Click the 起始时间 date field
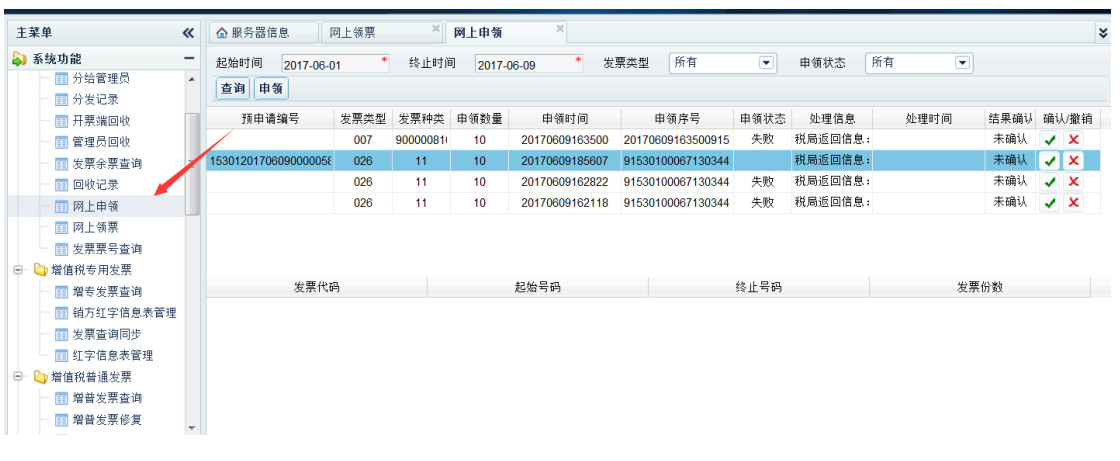This screenshot has height=461, width=1120. click(x=336, y=64)
